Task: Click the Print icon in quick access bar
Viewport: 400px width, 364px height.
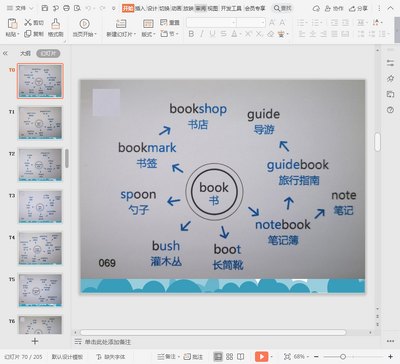Action: pos(67,8)
